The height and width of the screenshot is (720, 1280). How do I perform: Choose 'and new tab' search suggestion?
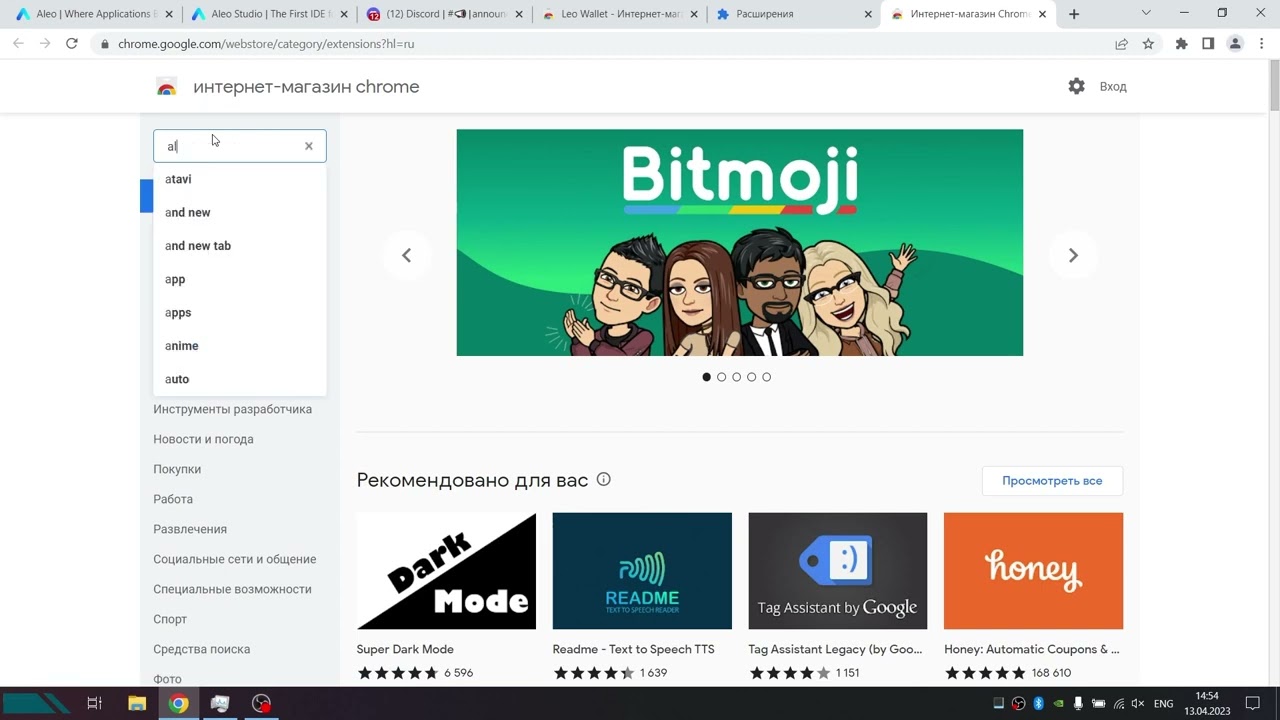(240, 246)
